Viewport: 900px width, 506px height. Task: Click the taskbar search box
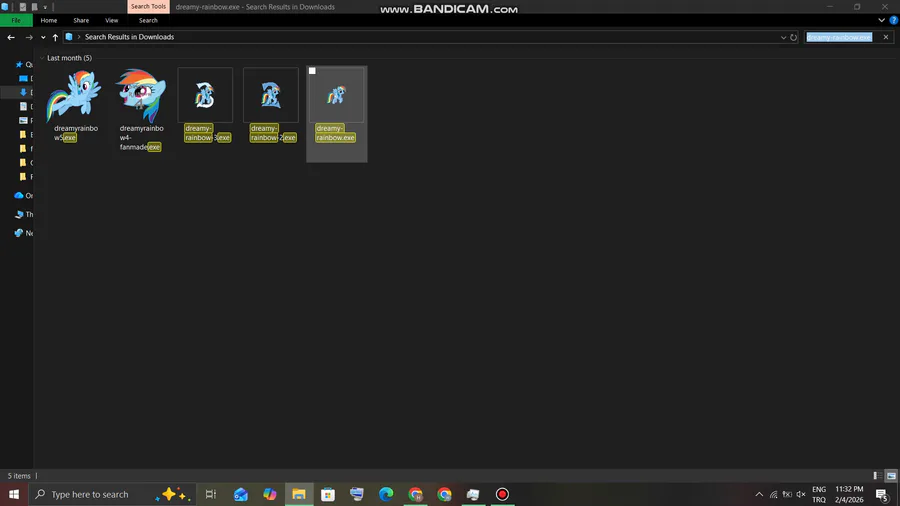pos(112,494)
